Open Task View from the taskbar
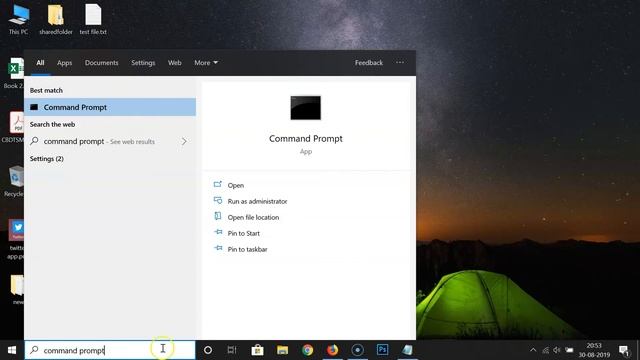Viewport: 640px width, 360px height. point(232,350)
